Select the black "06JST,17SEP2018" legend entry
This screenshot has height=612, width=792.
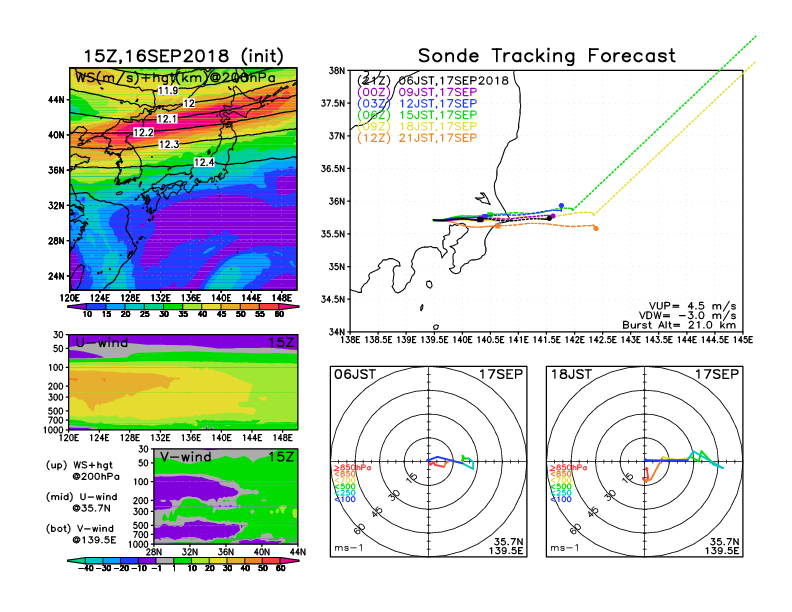(454, 80)
